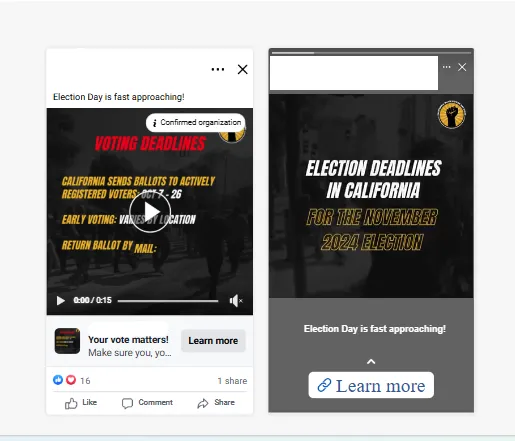Open the three-dot menu on the Facebook post
The width and height of the screenshot is (515, 441).
(218, 69)
